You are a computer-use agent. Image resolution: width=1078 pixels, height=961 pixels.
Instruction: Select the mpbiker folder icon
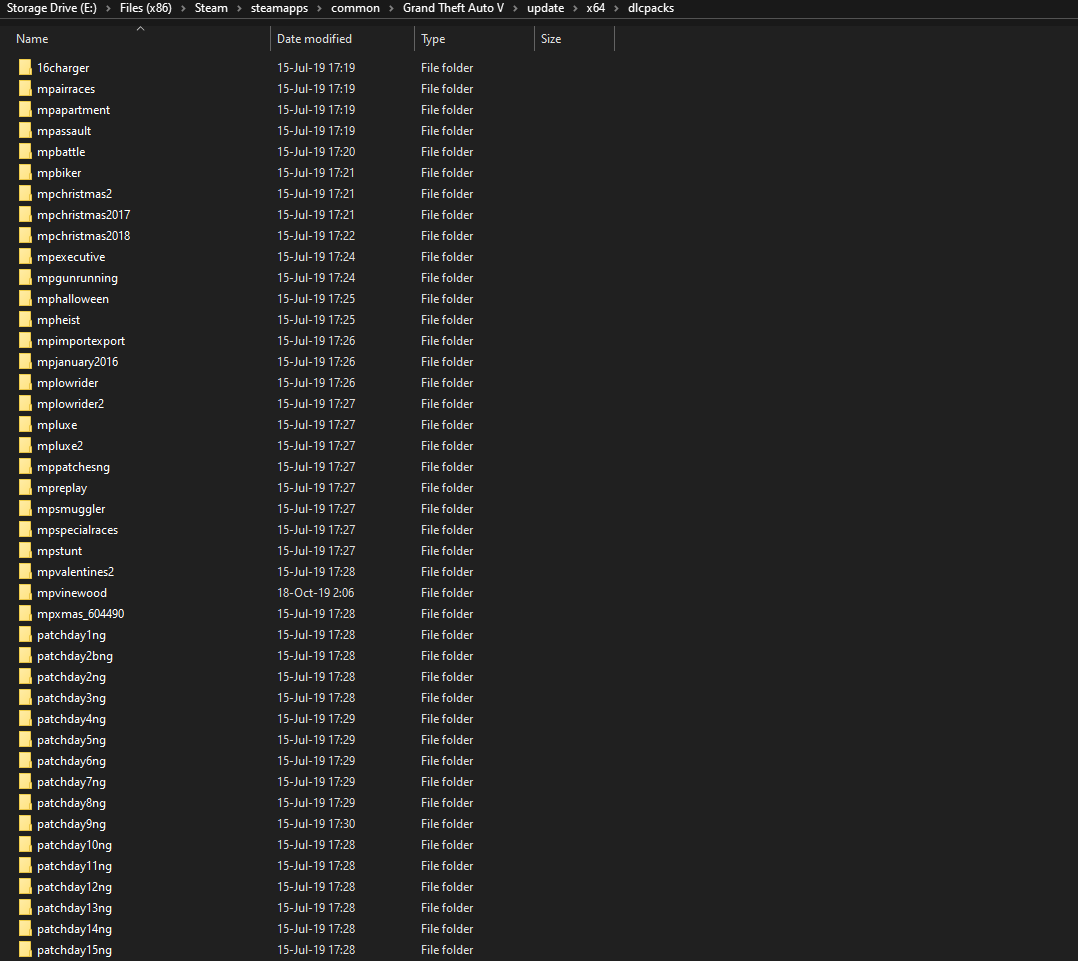(25, 173)
